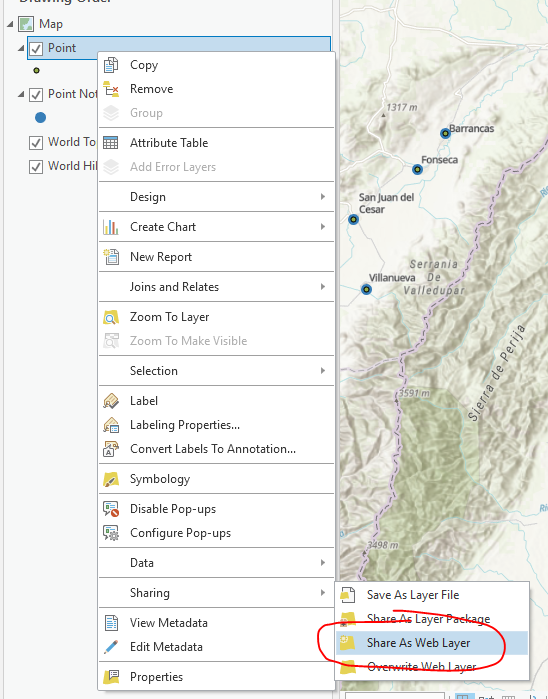Click the Share As Web Layer icon
The image size is (548, 699).
coord(348,643)
